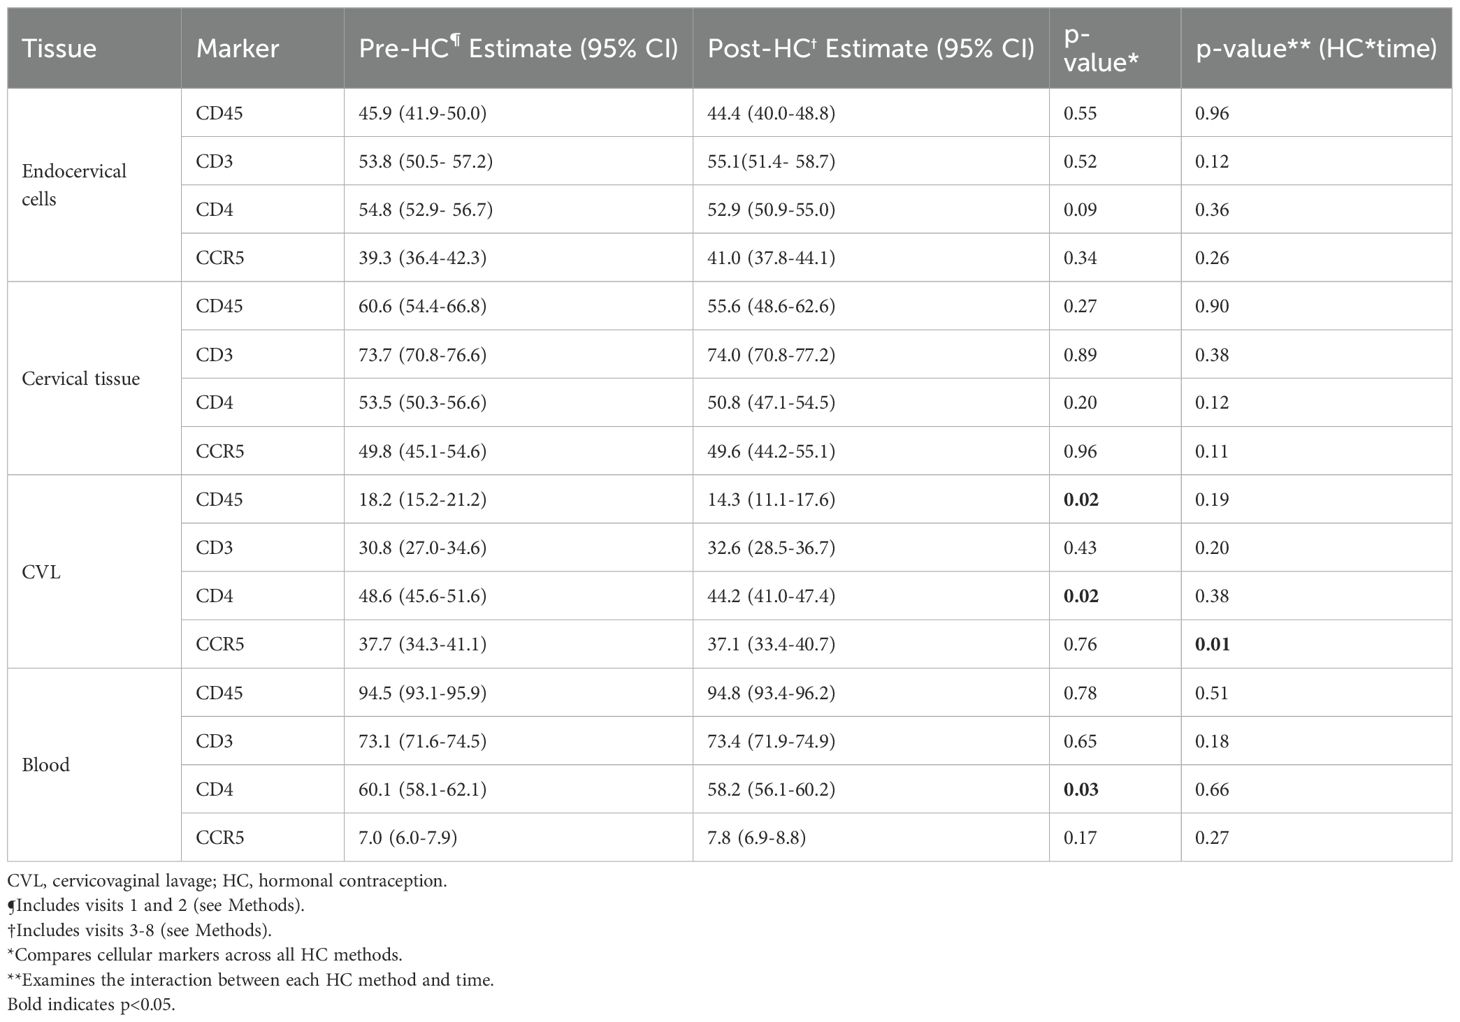This screenshot has height=1022, width=1460.
Task: Click the CCR5 marker in the Blood section
Action: coord(220,837)
